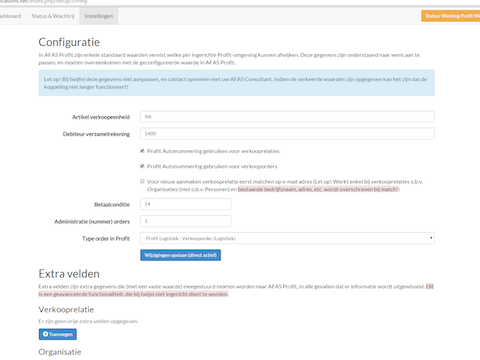The image size is (480, 360).
Task: Click the Administratie (nummer) orders field
Action: 186,221
